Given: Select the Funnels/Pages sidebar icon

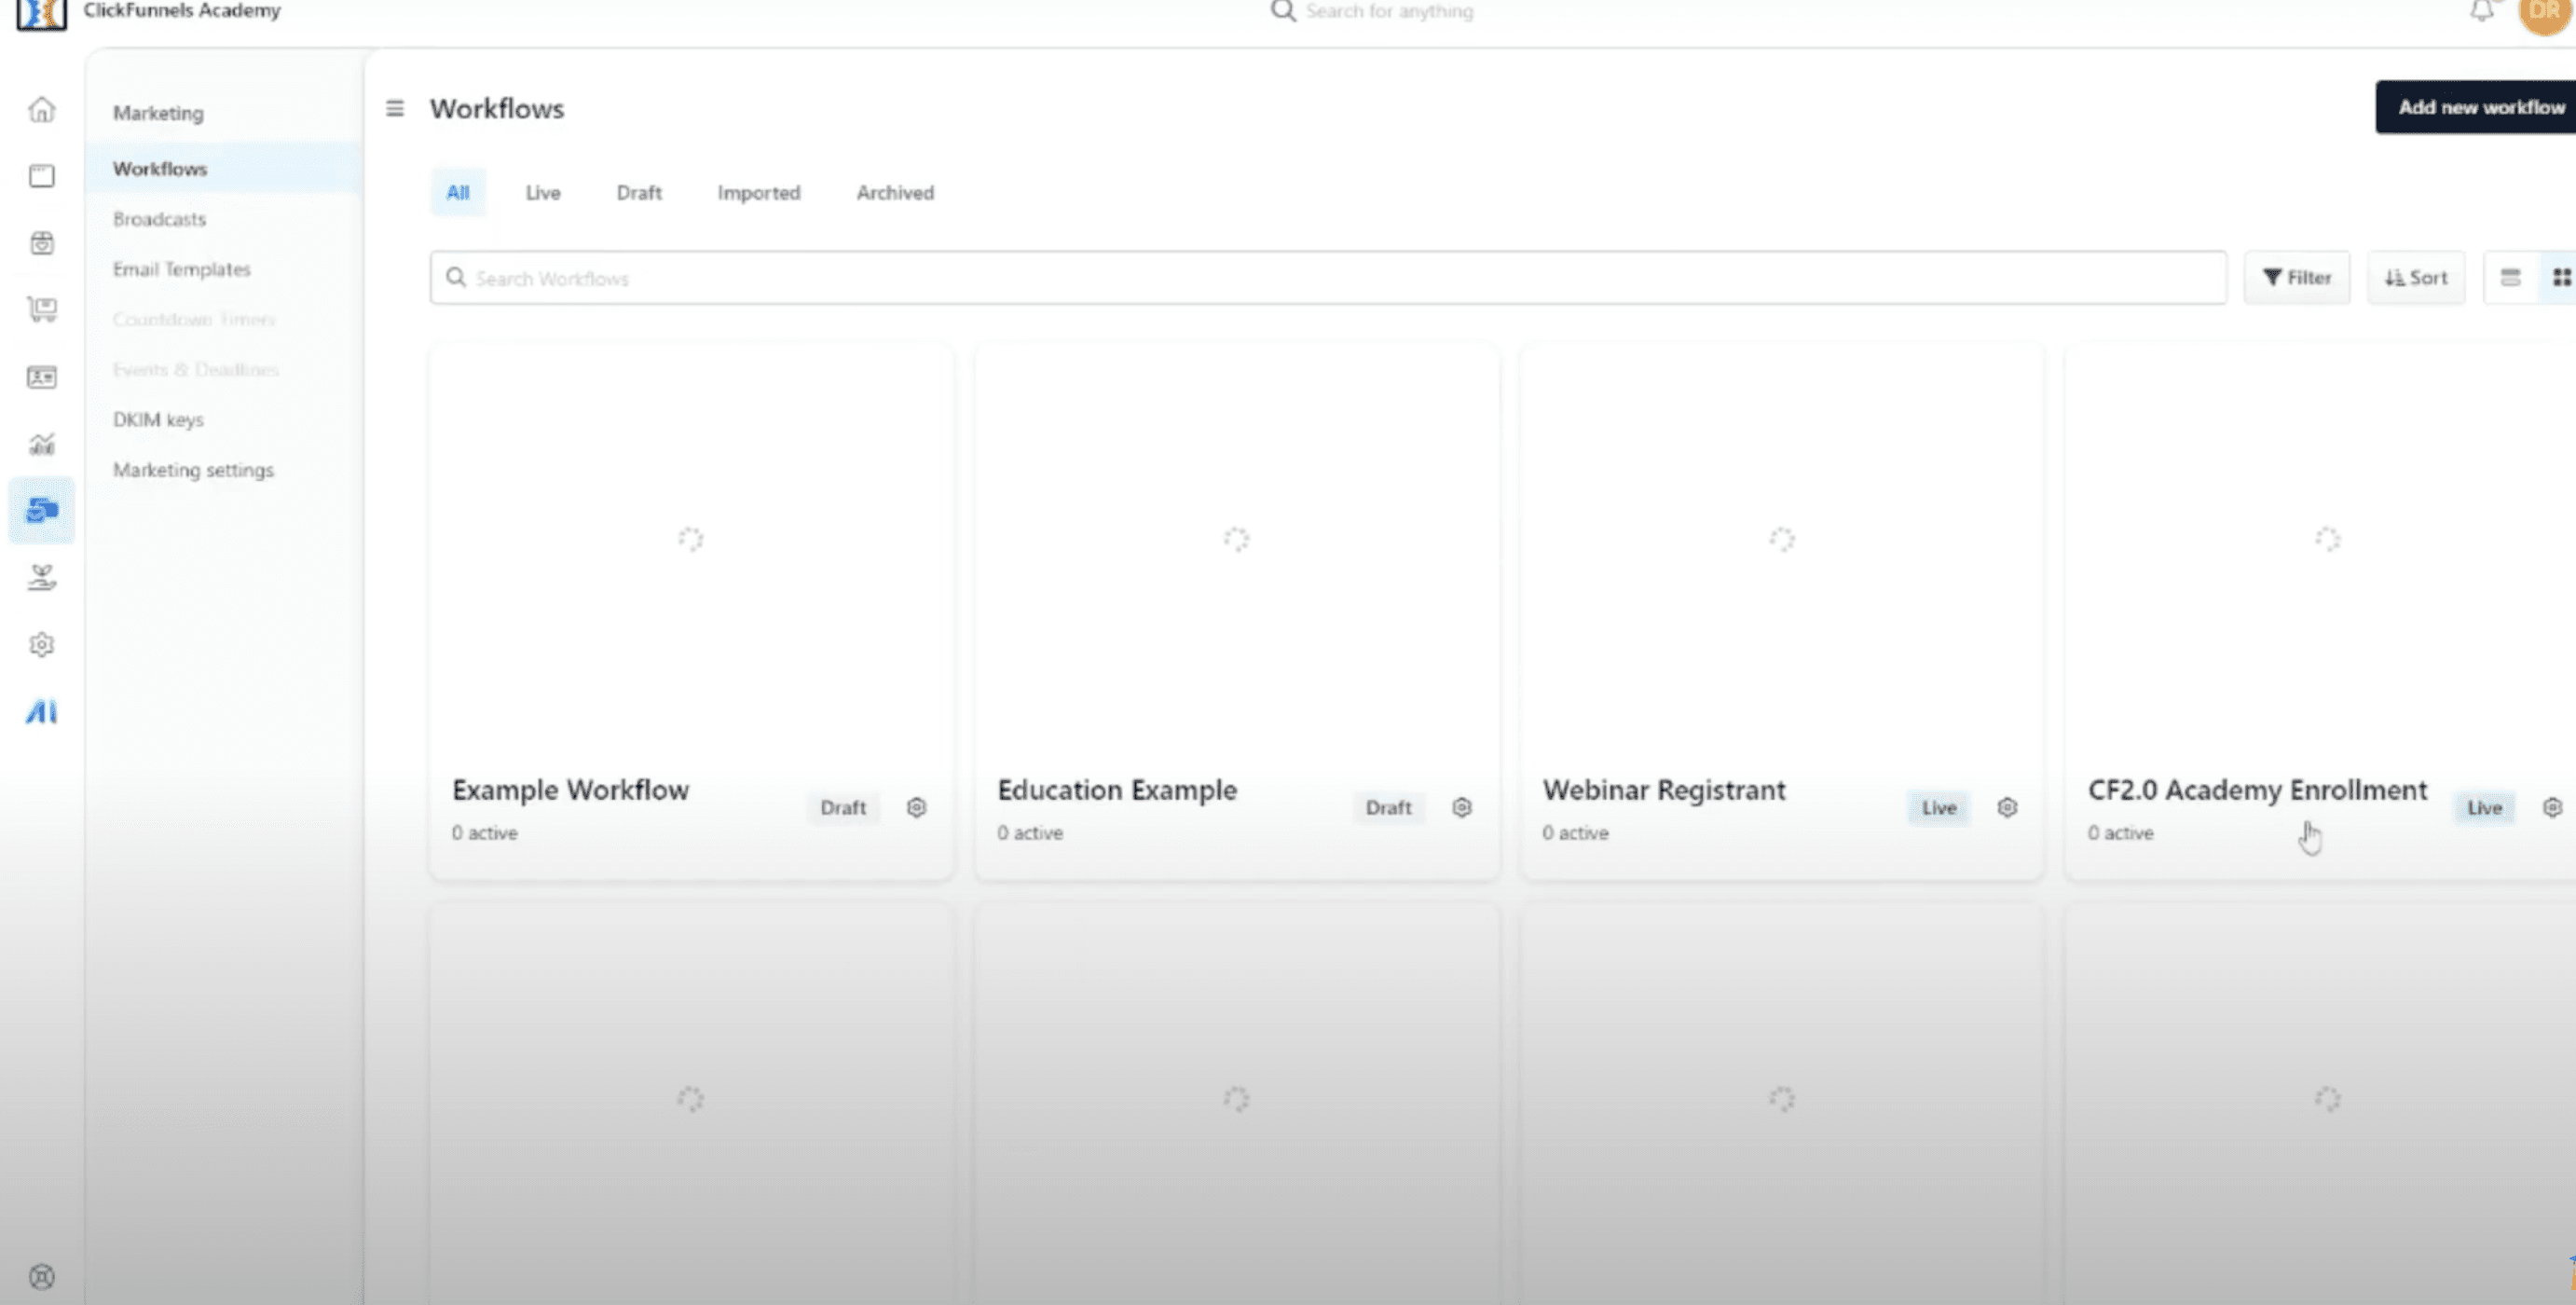Looking at the screenshot, I should click(41, 175).
